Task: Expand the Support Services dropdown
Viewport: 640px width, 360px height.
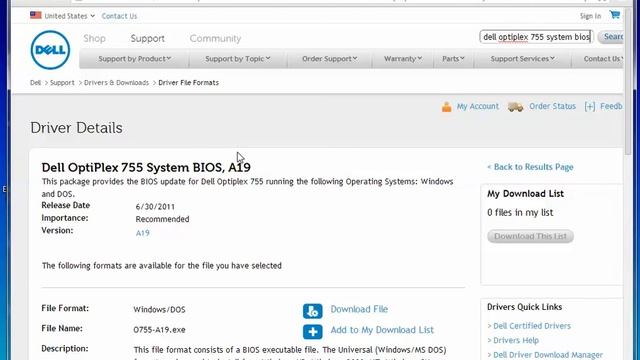Action: tap(522, 59)
